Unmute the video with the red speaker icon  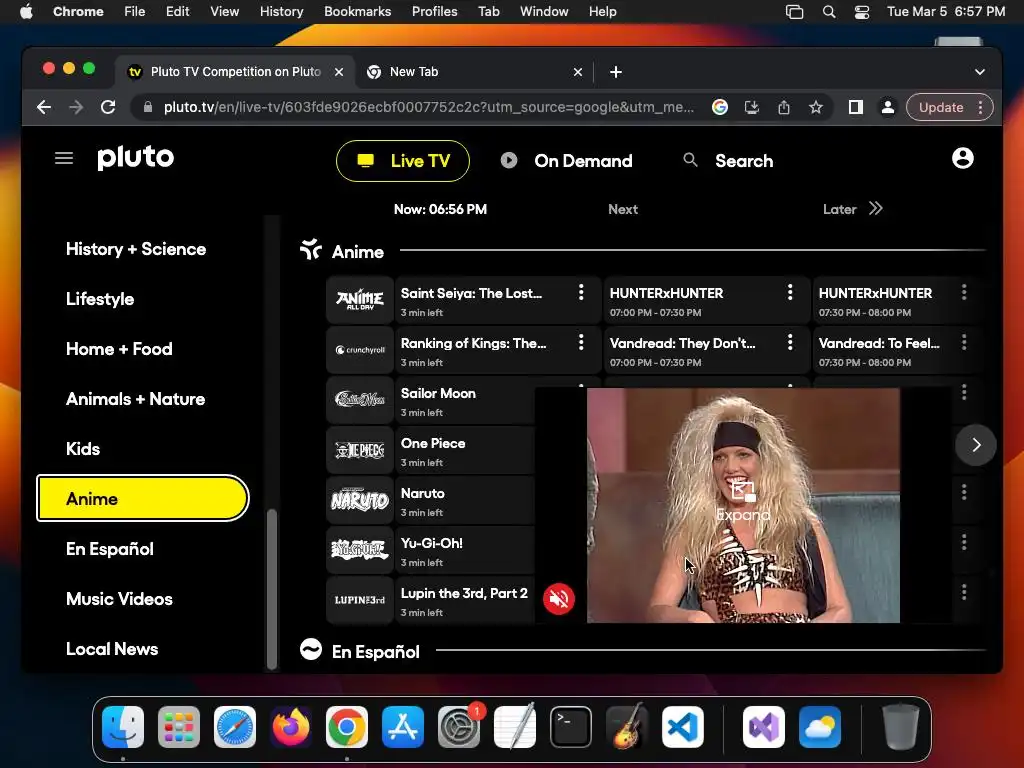tap(558, 598)
